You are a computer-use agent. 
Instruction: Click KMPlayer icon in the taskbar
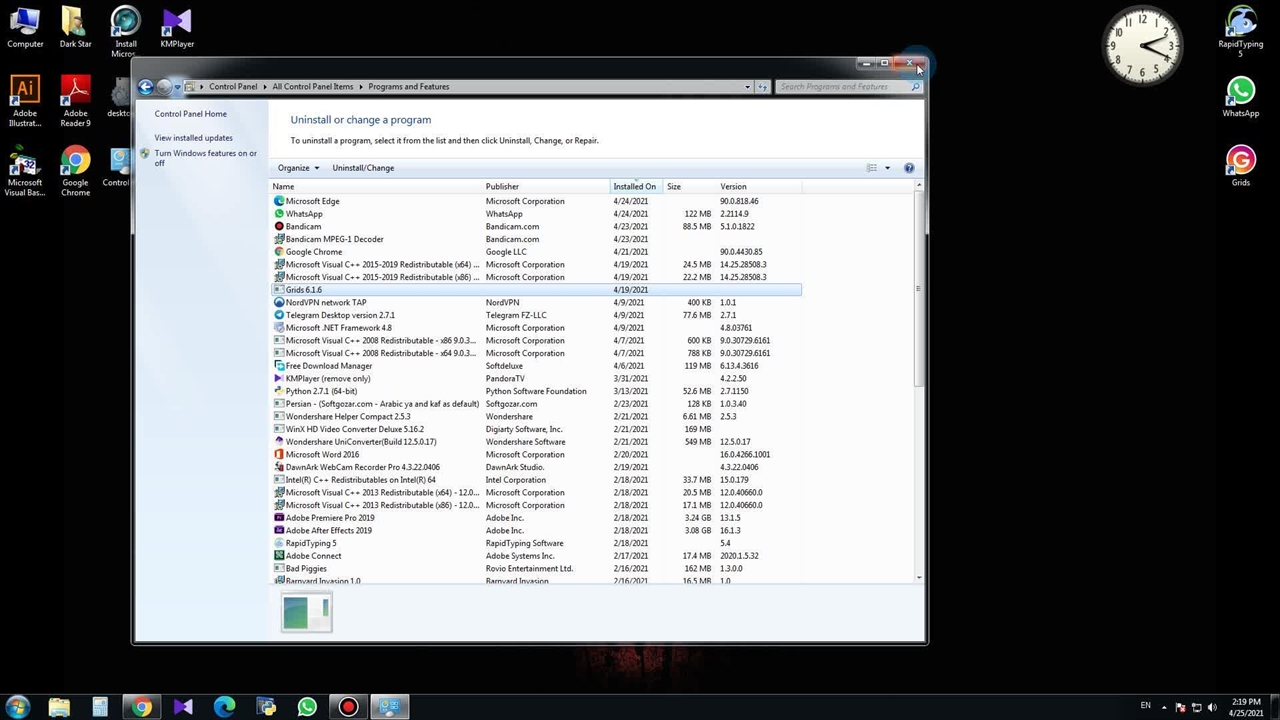click(x=183, y=707)
